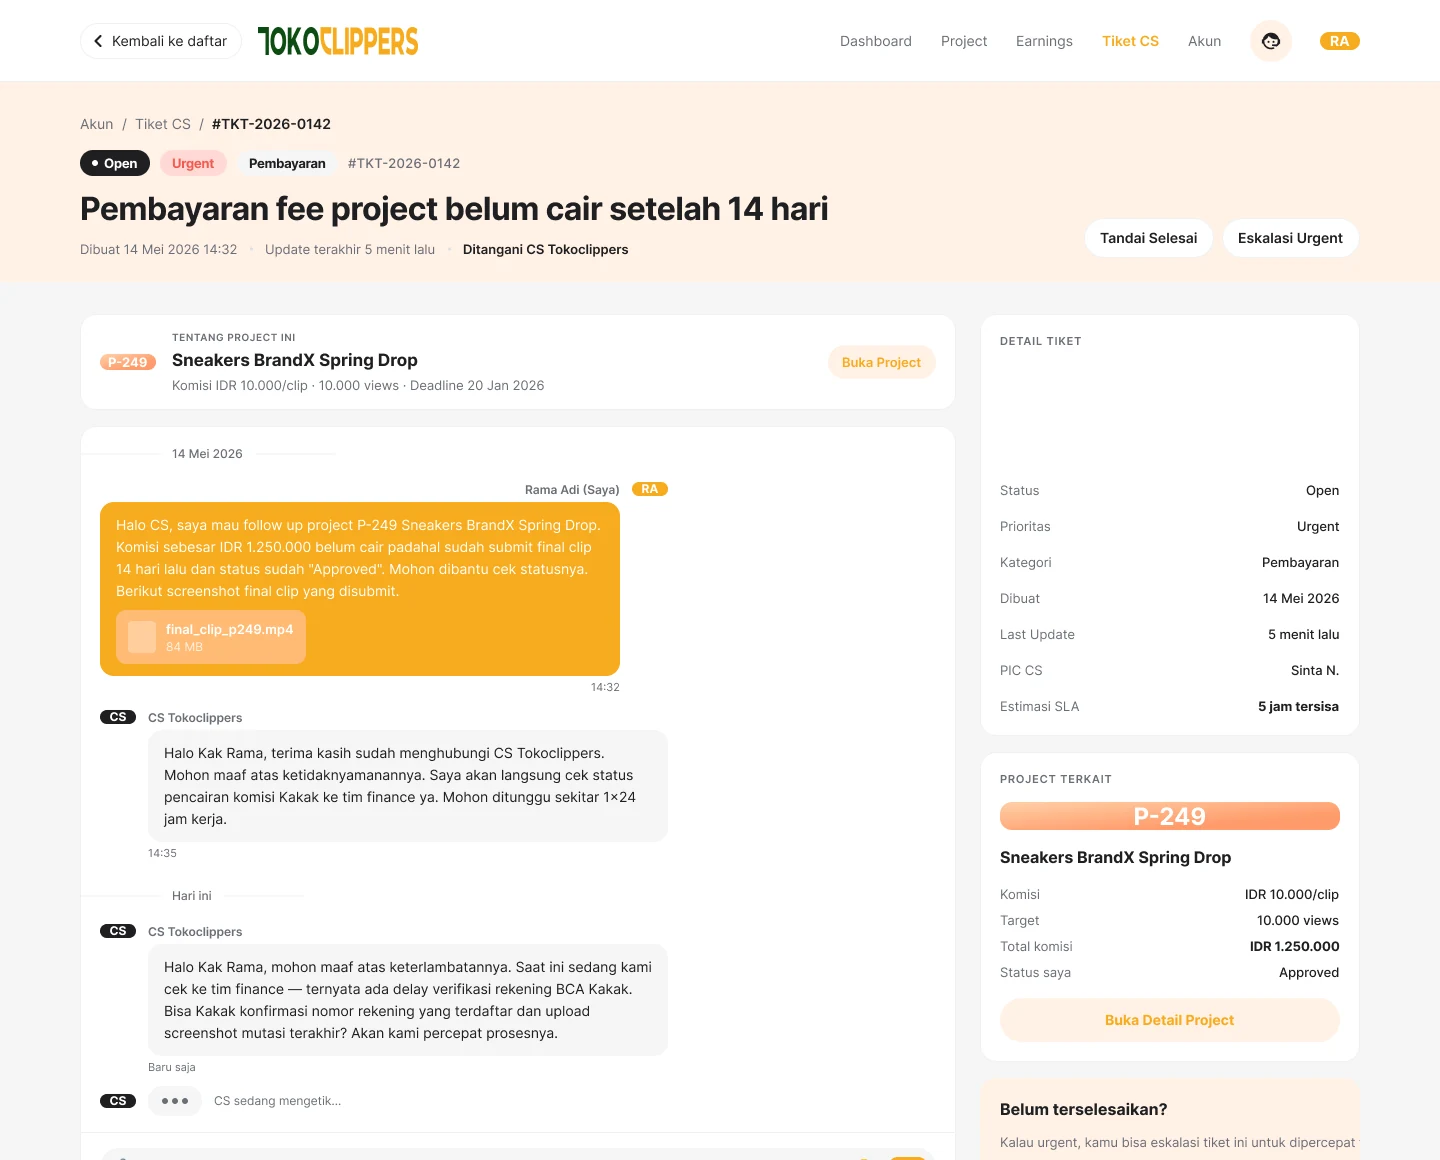This screenshot has width=1440, height=1160.
Task: Open the face avatar icon in header
Action: click(x=1271, y=41)
